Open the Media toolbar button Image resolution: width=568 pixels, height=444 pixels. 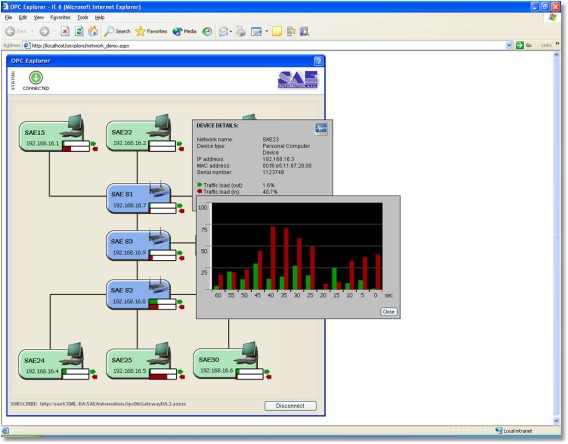[184, 32]
